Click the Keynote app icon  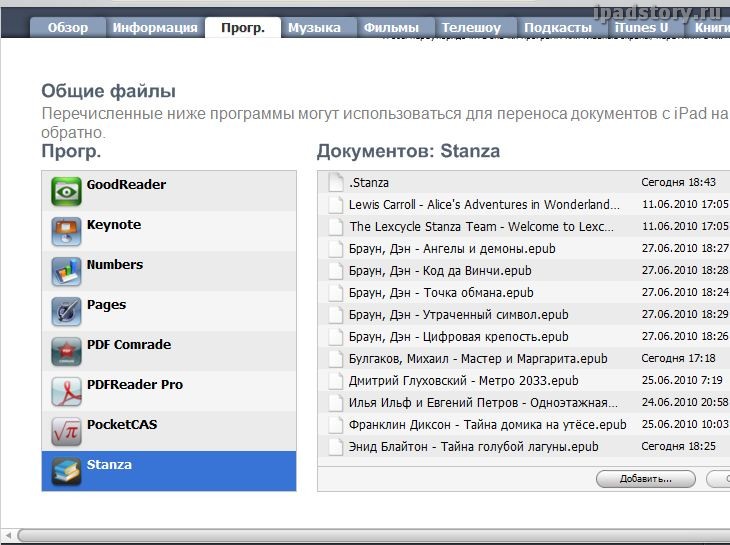(66, 231)
